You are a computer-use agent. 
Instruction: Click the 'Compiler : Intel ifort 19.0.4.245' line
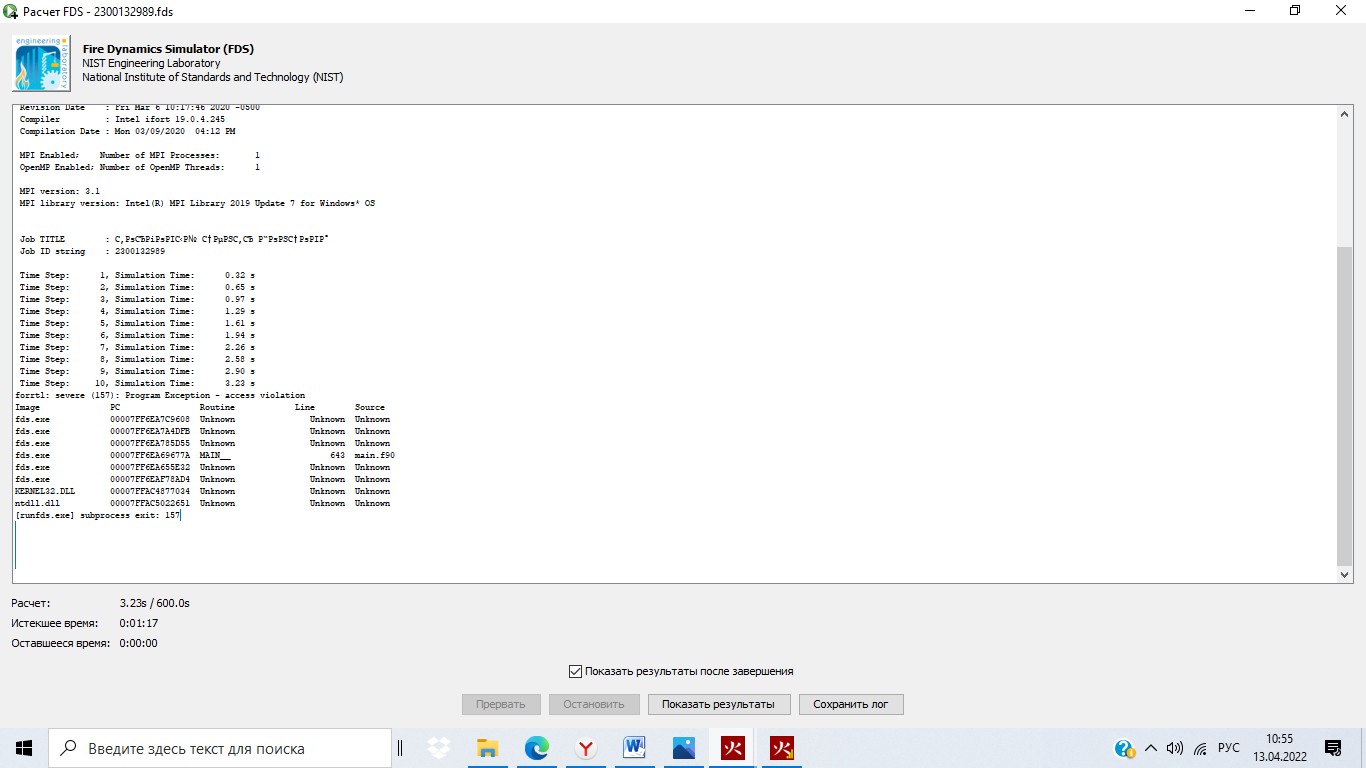click(x=122, y=119)
